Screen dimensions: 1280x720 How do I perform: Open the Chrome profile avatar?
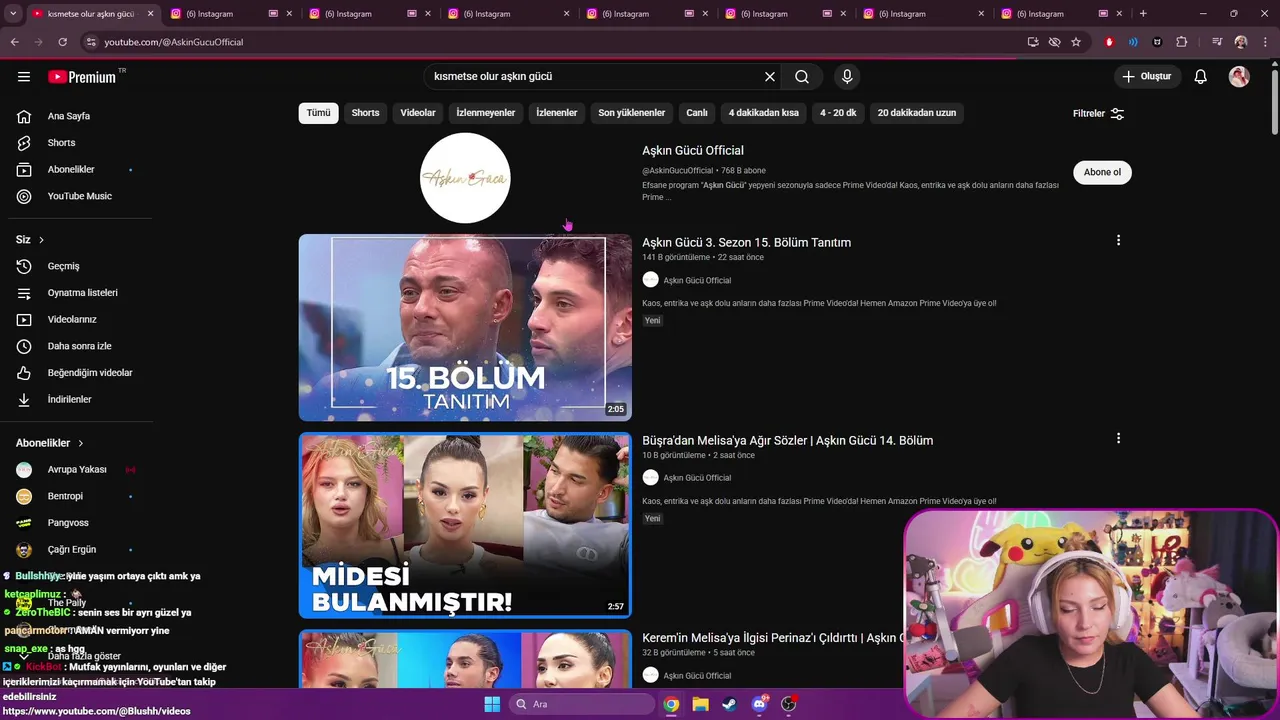point(1241,42)
